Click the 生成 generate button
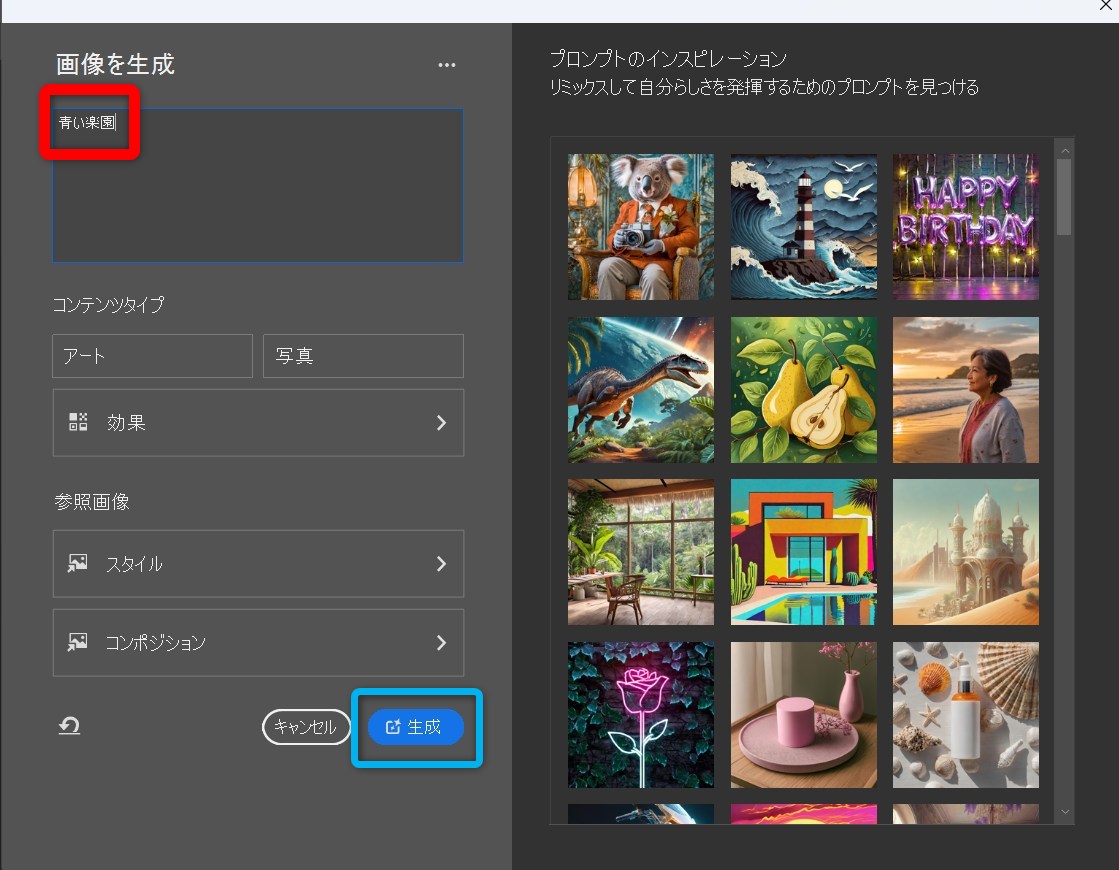The height and width of the screenshot is (870, 1119). (x=416, y=727)
